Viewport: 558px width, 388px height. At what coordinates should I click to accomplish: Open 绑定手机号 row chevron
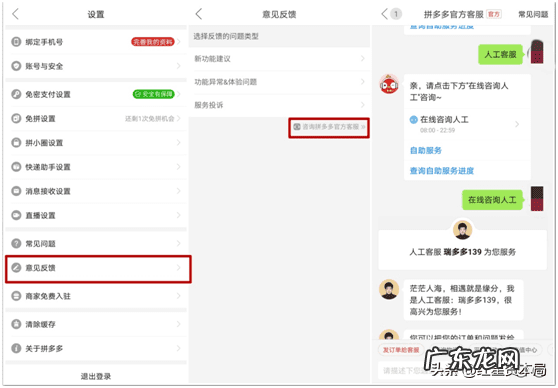(x=179, y=42)
